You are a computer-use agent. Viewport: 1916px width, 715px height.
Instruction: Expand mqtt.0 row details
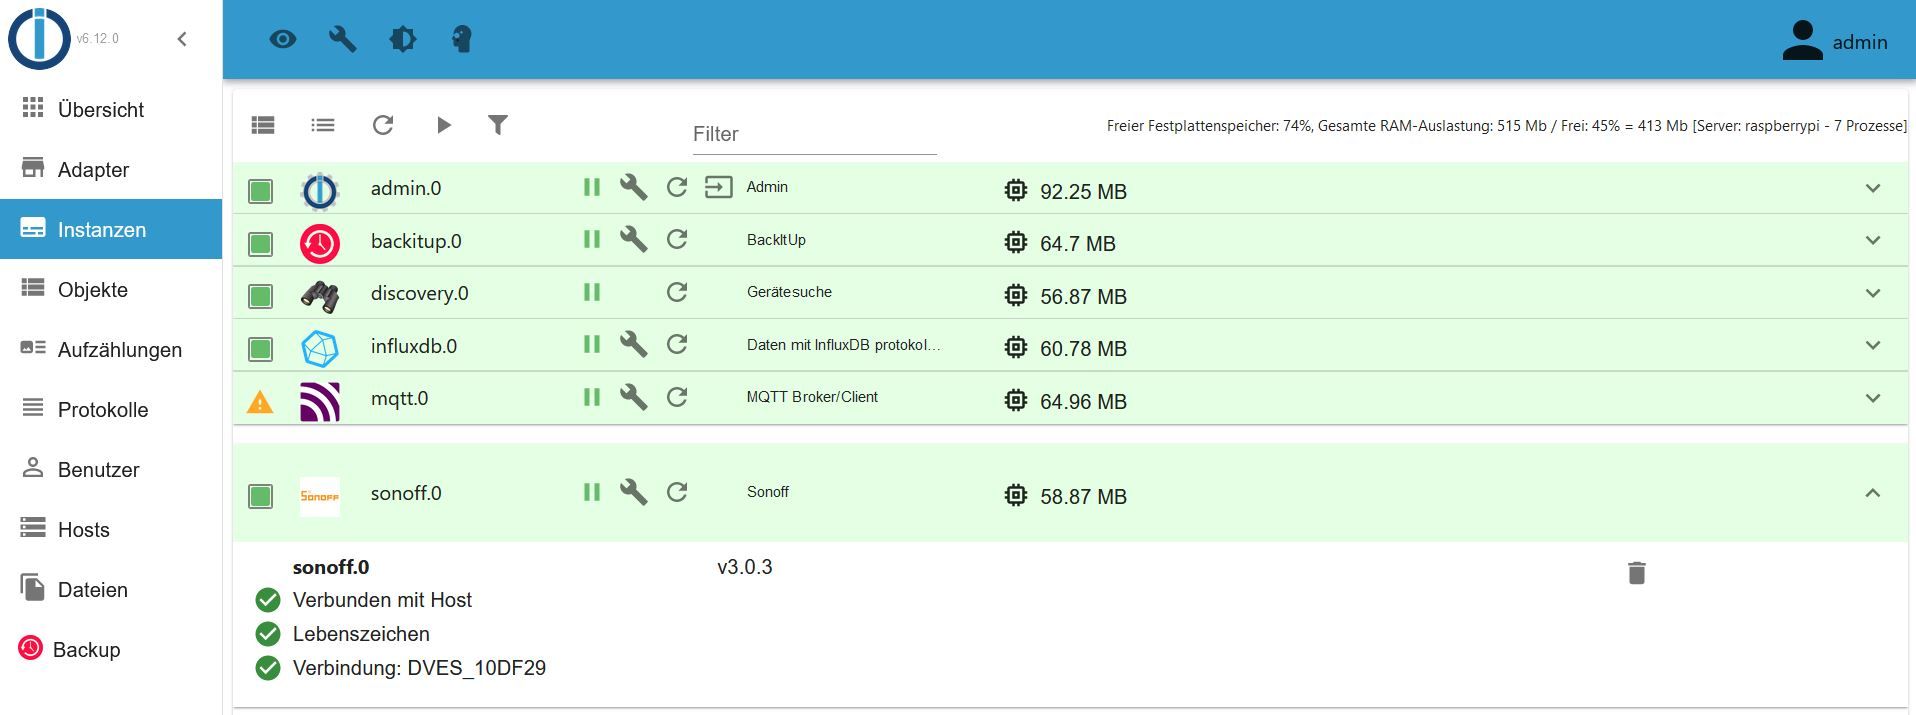click(1873, 398)
